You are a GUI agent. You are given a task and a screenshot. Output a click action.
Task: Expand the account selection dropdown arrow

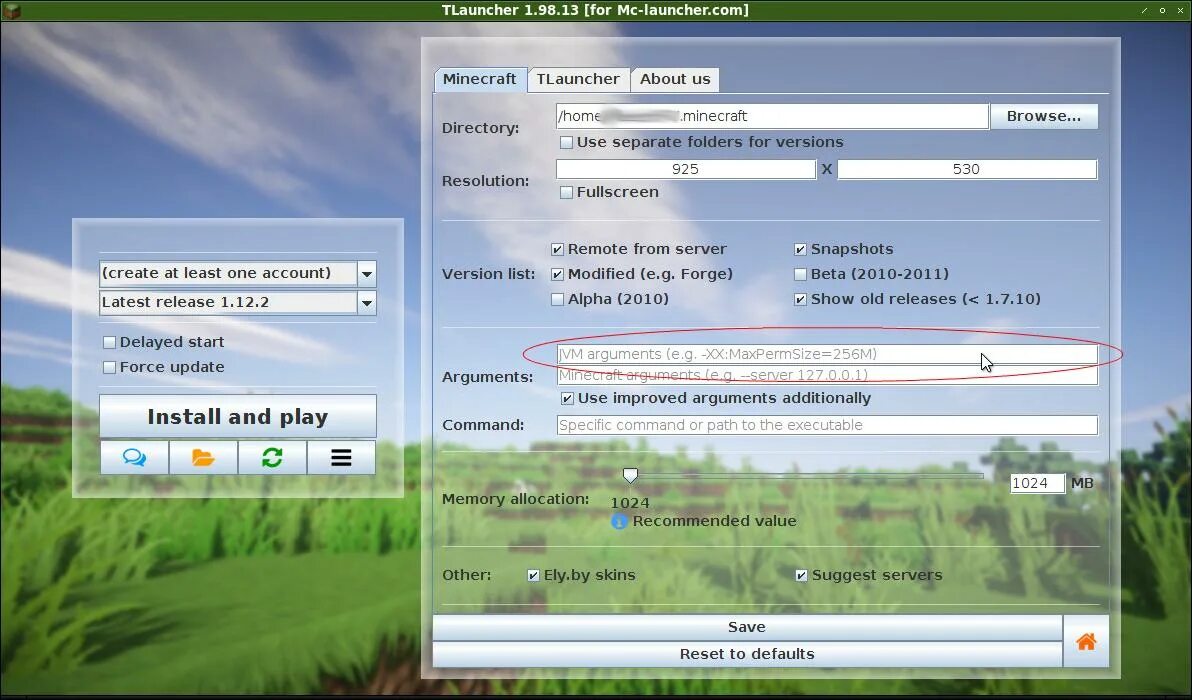point(366,274)
